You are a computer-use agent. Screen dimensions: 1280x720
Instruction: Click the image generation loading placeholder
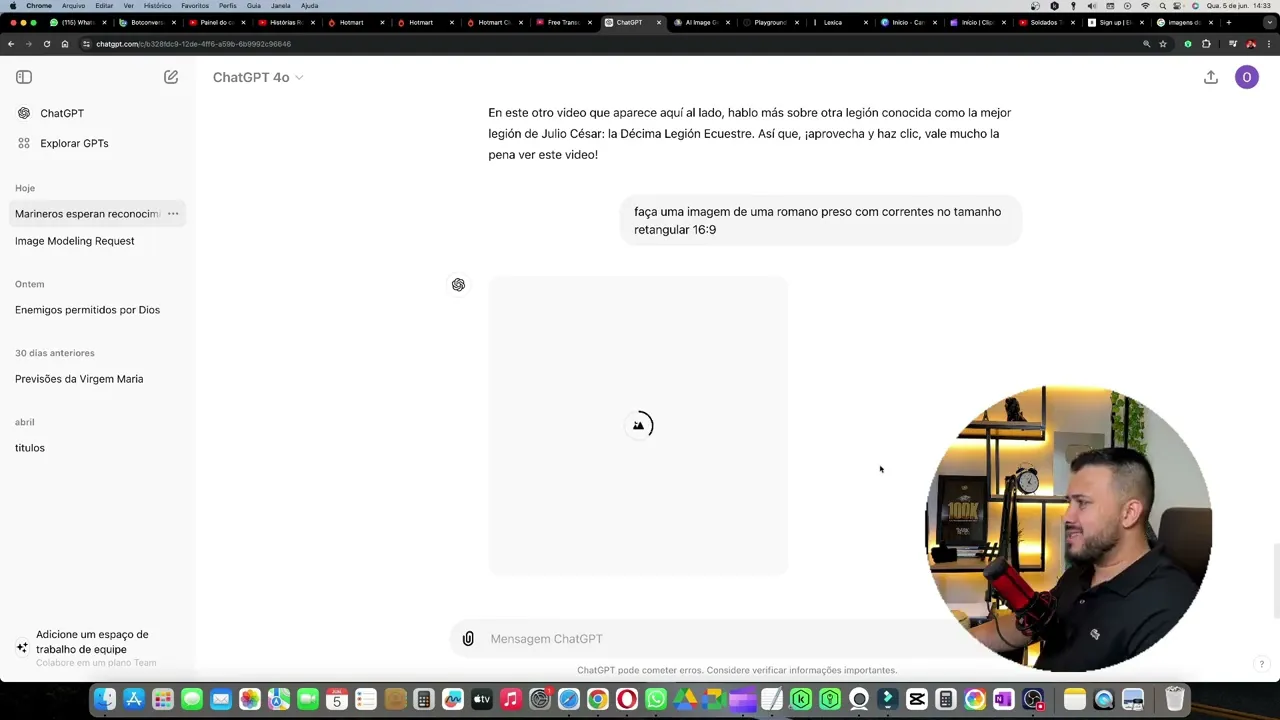tap(638, 425)
